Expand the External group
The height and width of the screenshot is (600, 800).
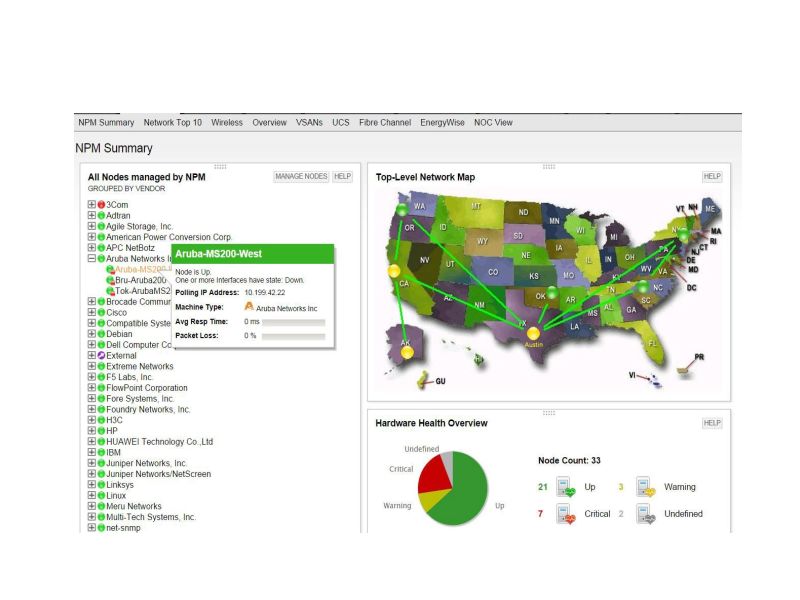[91, 355]
